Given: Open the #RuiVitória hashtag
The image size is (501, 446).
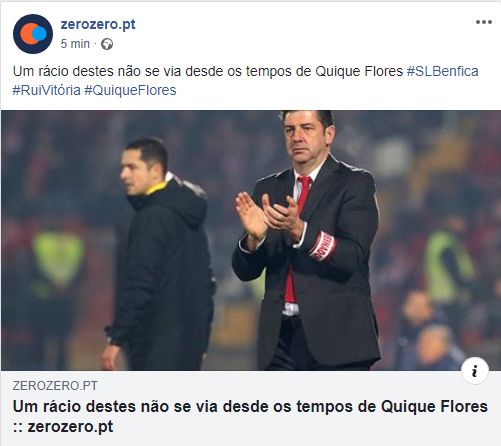Looking at the screenshot, I should [x=46, y=90].
